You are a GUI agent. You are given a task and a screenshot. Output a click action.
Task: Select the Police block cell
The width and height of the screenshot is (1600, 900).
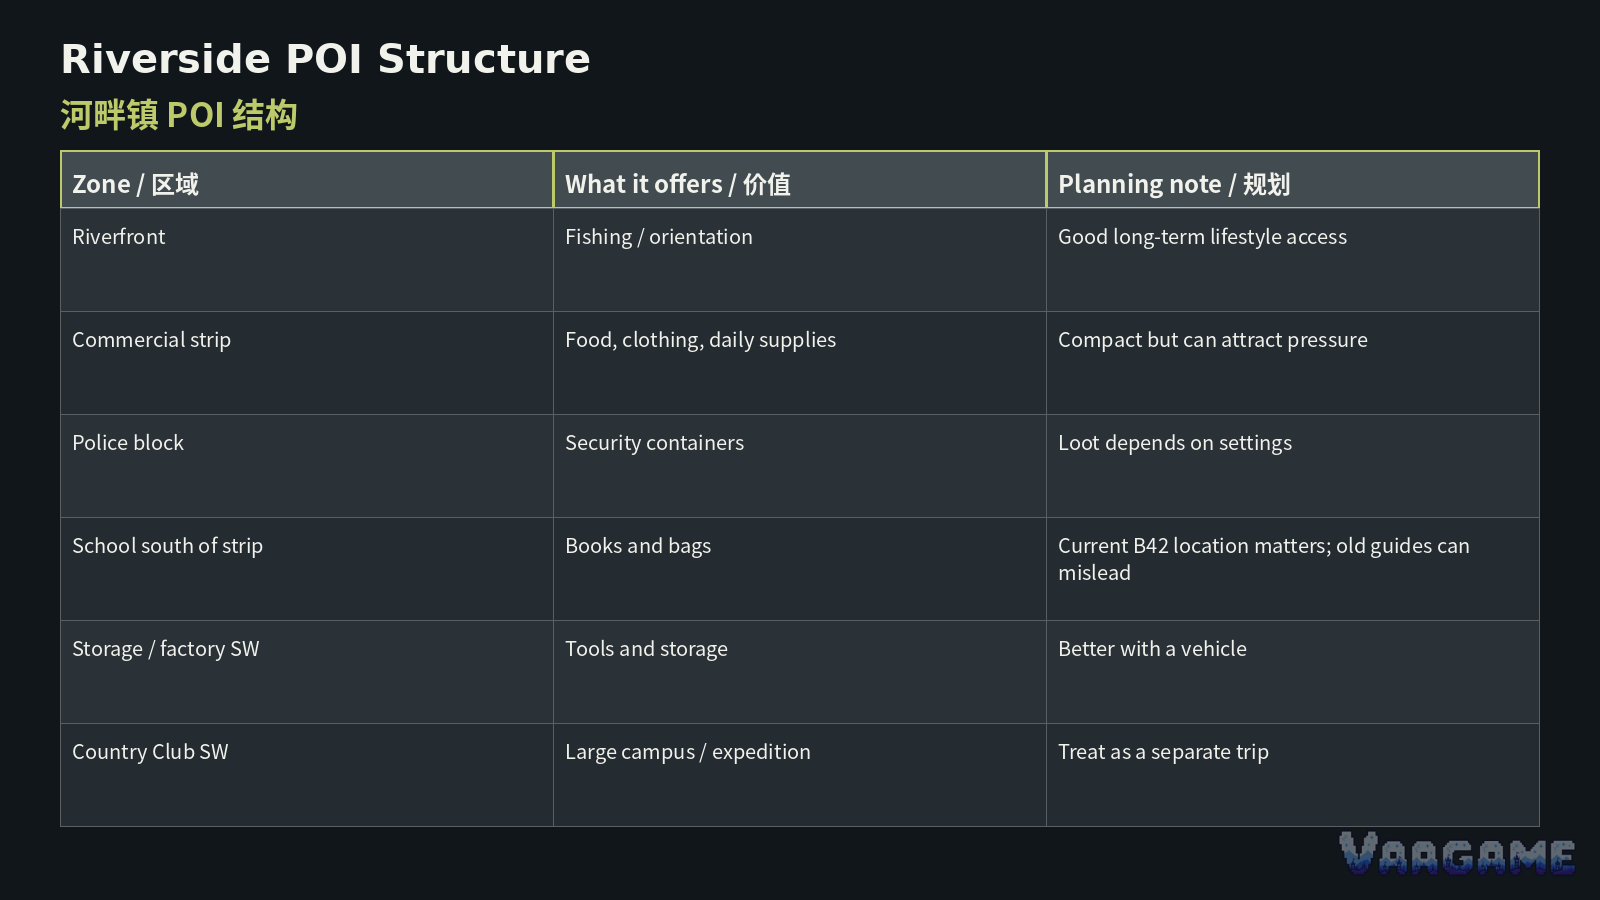point(307,466)
